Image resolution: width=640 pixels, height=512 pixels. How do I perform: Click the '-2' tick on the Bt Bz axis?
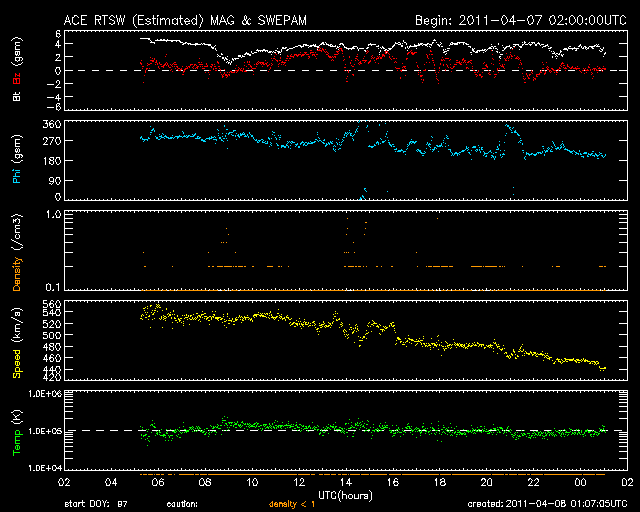(x=54, y=84)
